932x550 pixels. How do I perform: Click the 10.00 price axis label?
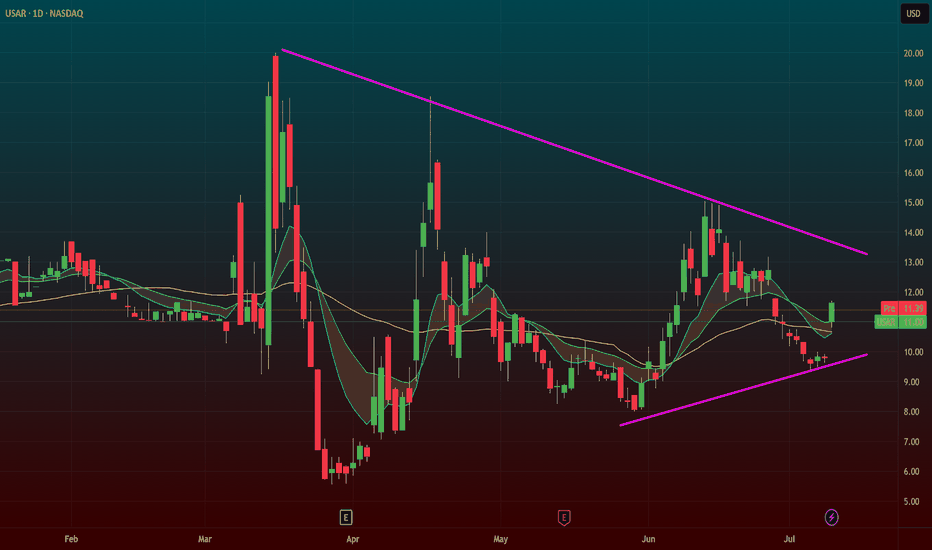pyautogui.click(x=913, y=352)
